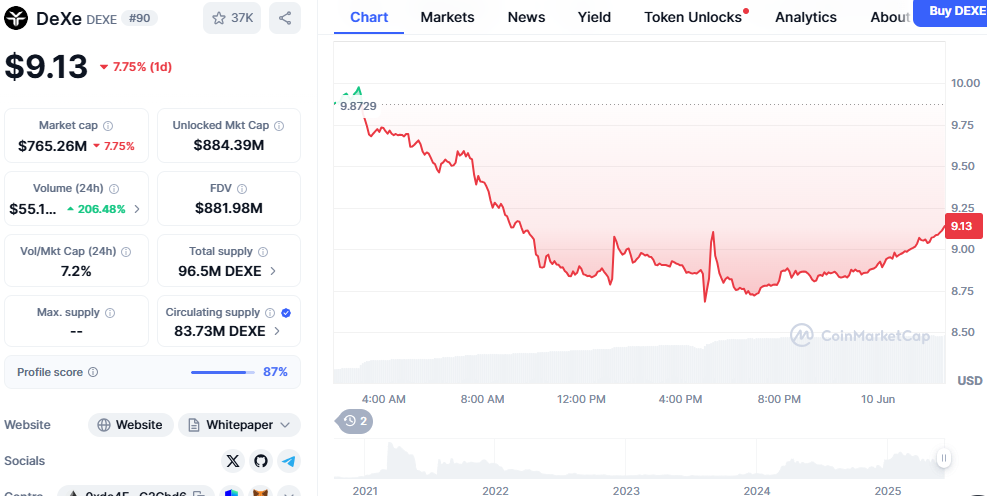Click the timeline range slider handle
This screenshot has width=987, height=496.
tap(943, 458)
